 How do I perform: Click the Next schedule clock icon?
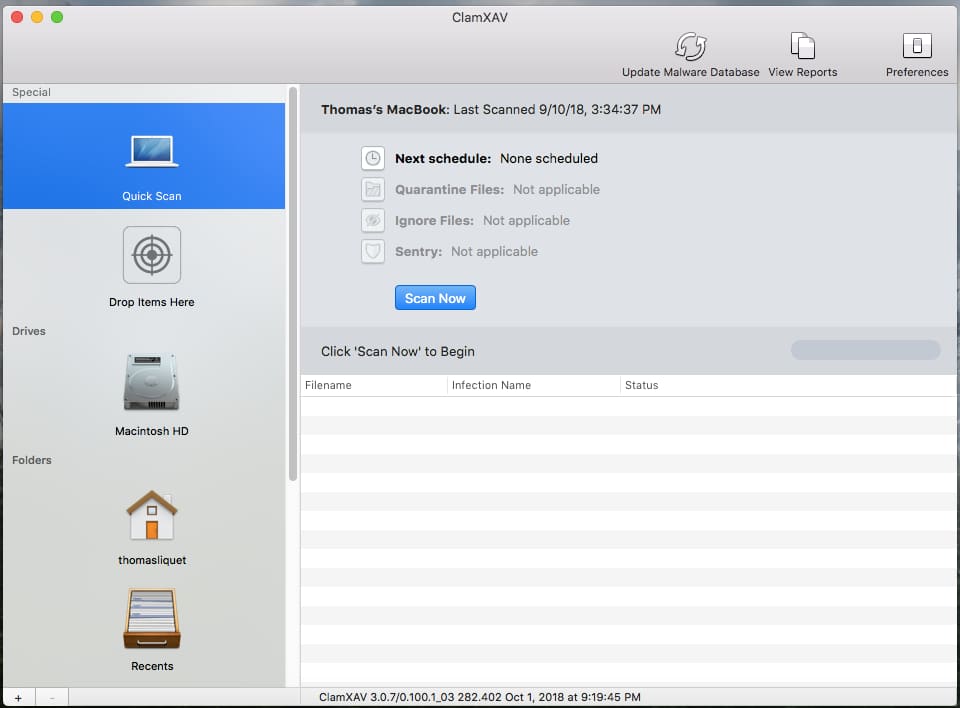(x=373, y=159)
